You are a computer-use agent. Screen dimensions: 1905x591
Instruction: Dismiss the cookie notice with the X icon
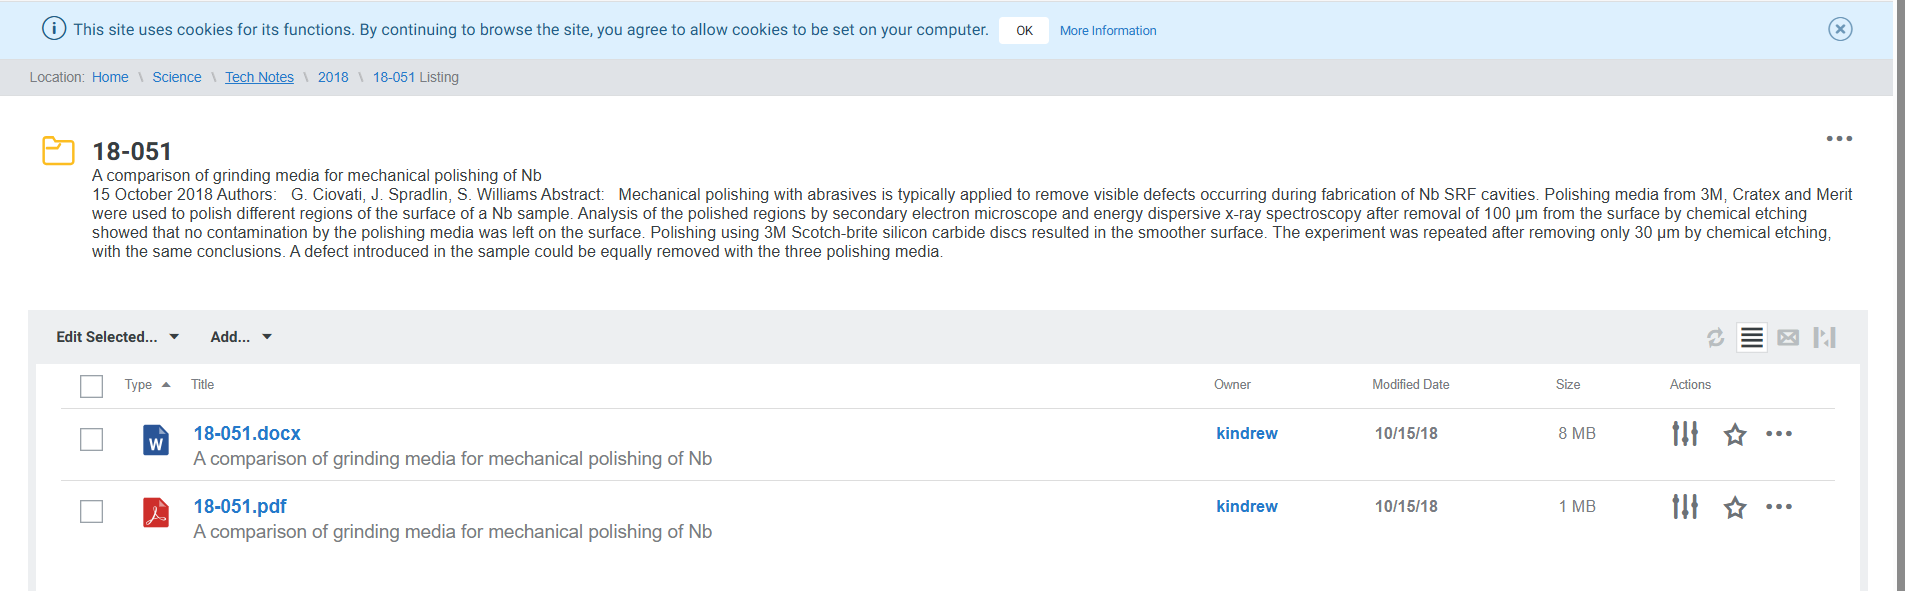(x=1840, y=29)
